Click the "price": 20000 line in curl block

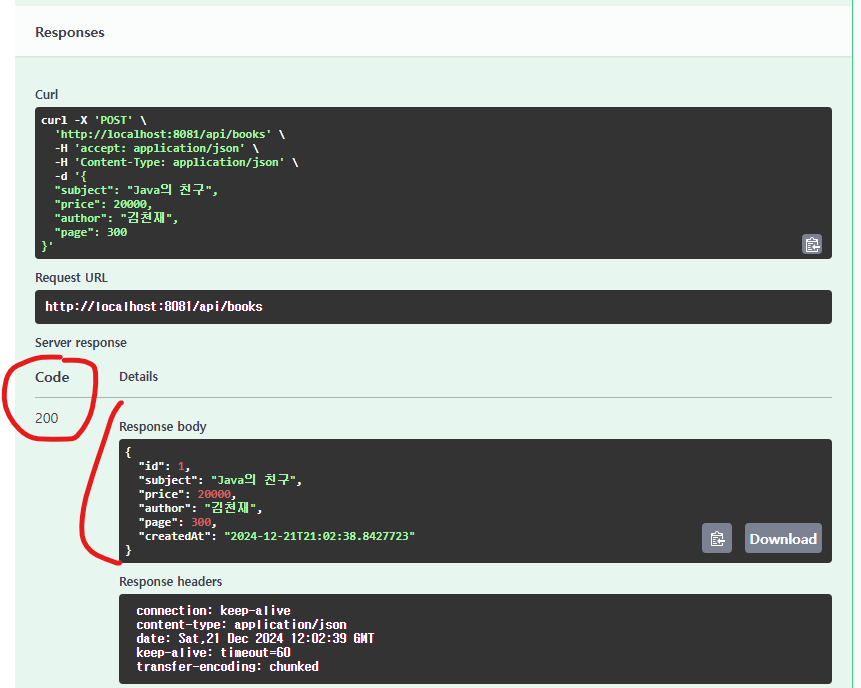pyautogui.click(x=103, y=204)
